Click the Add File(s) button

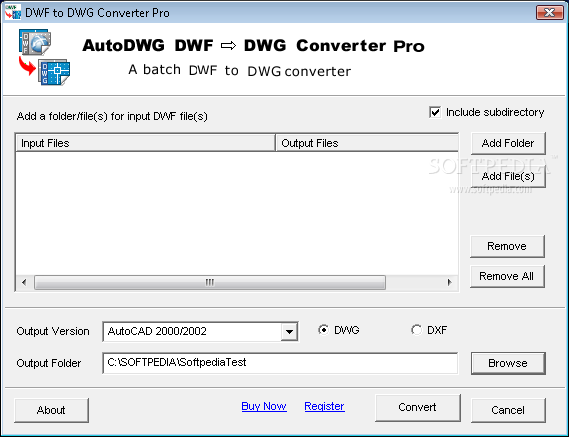click(508, 176)
